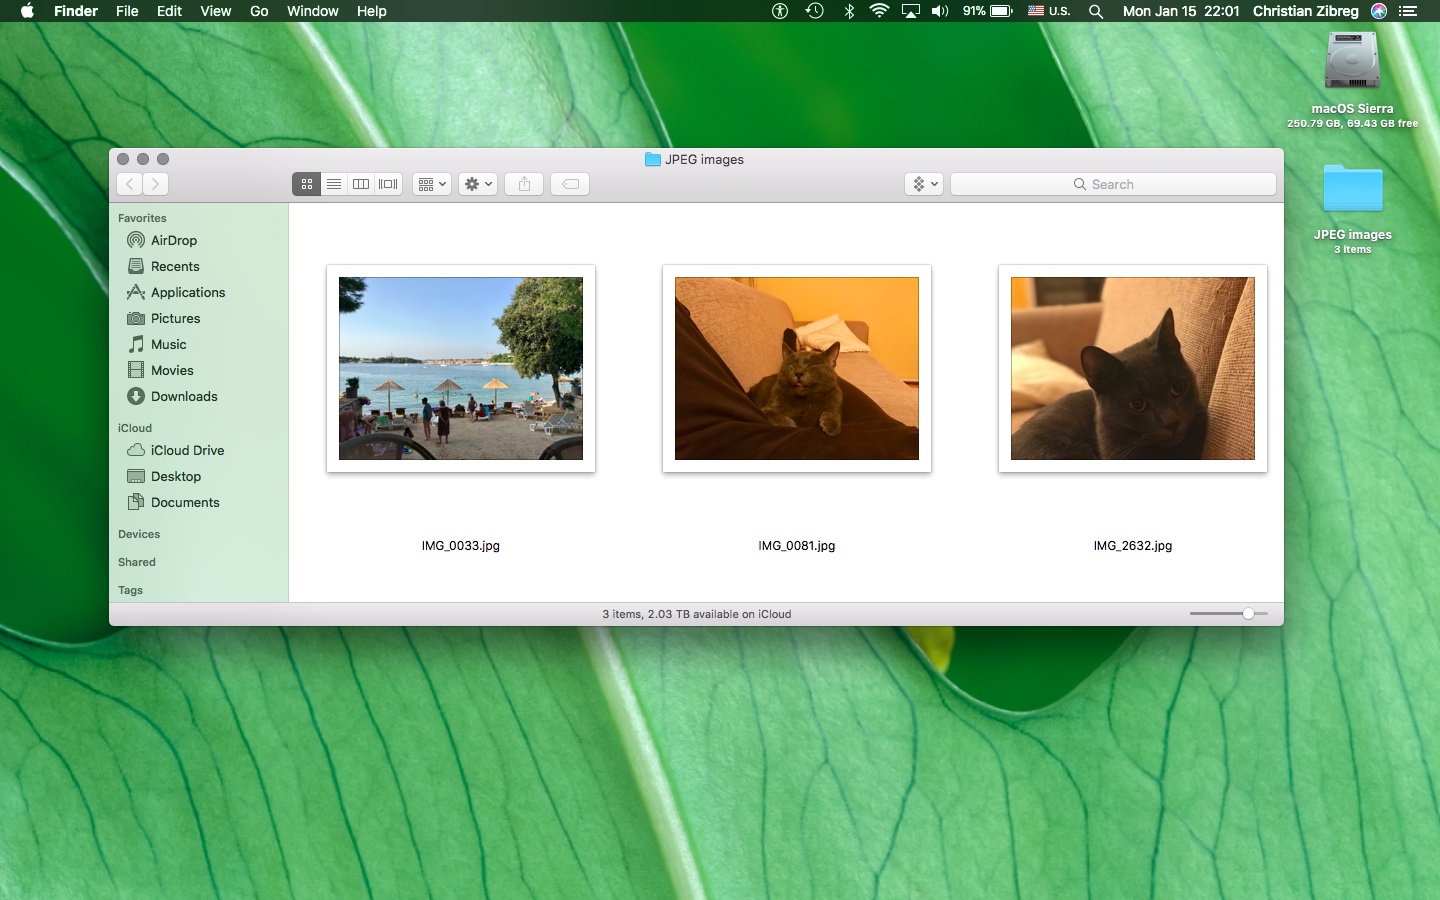
Task: Click the Time Machine menu bar icon
Action: coord(815,11)
